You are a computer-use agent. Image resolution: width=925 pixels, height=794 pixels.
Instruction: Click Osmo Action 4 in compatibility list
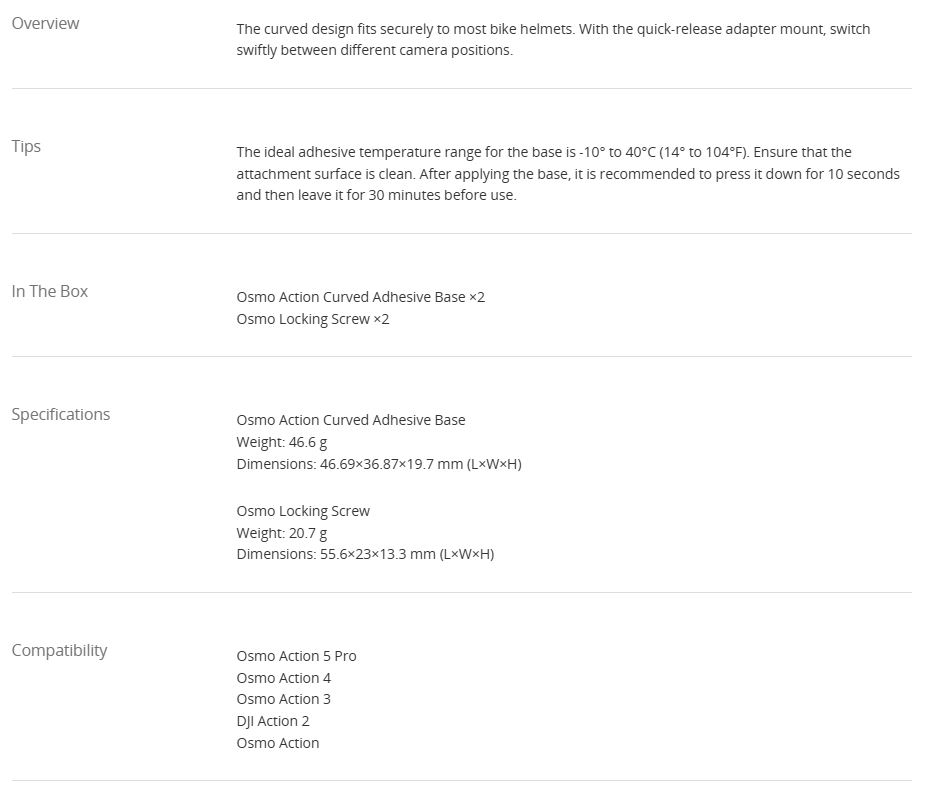(x=283, y=678)
